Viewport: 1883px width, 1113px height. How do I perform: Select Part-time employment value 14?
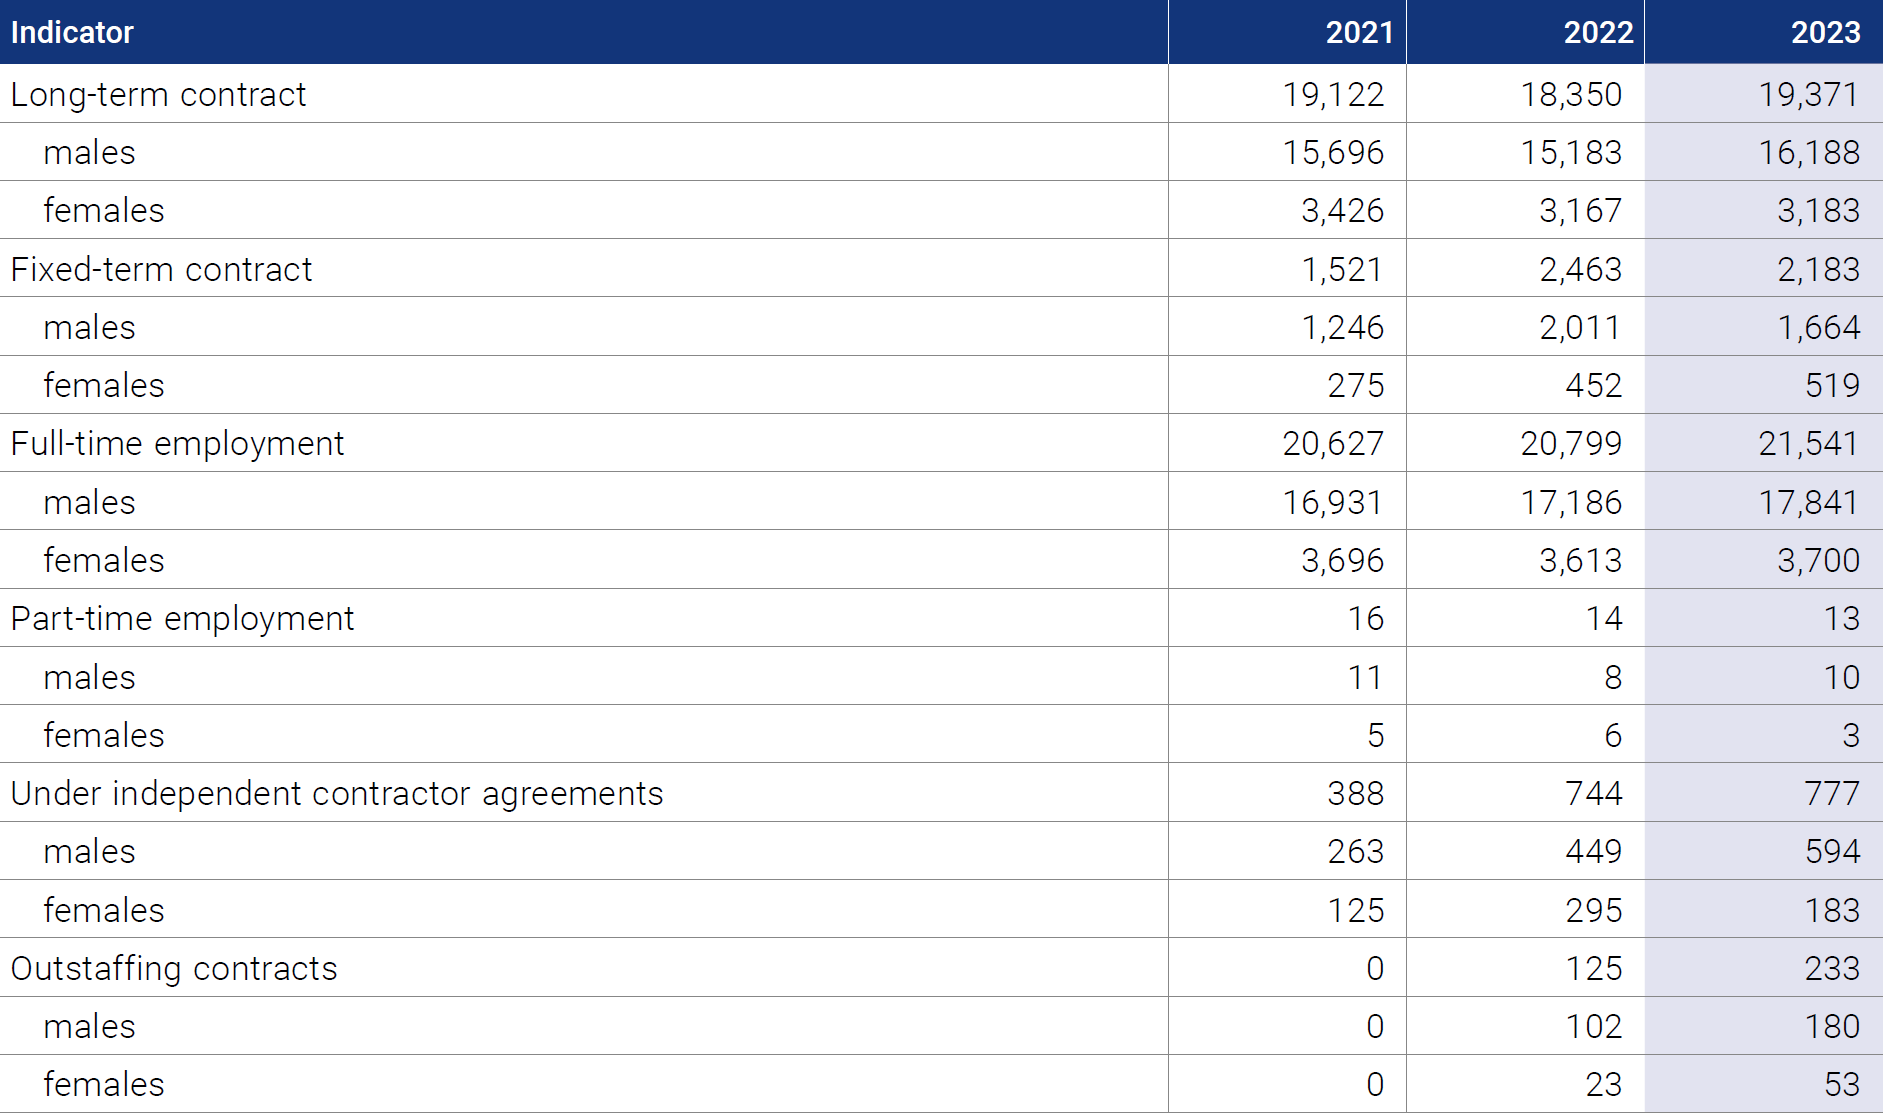(x=1604, y=618)
